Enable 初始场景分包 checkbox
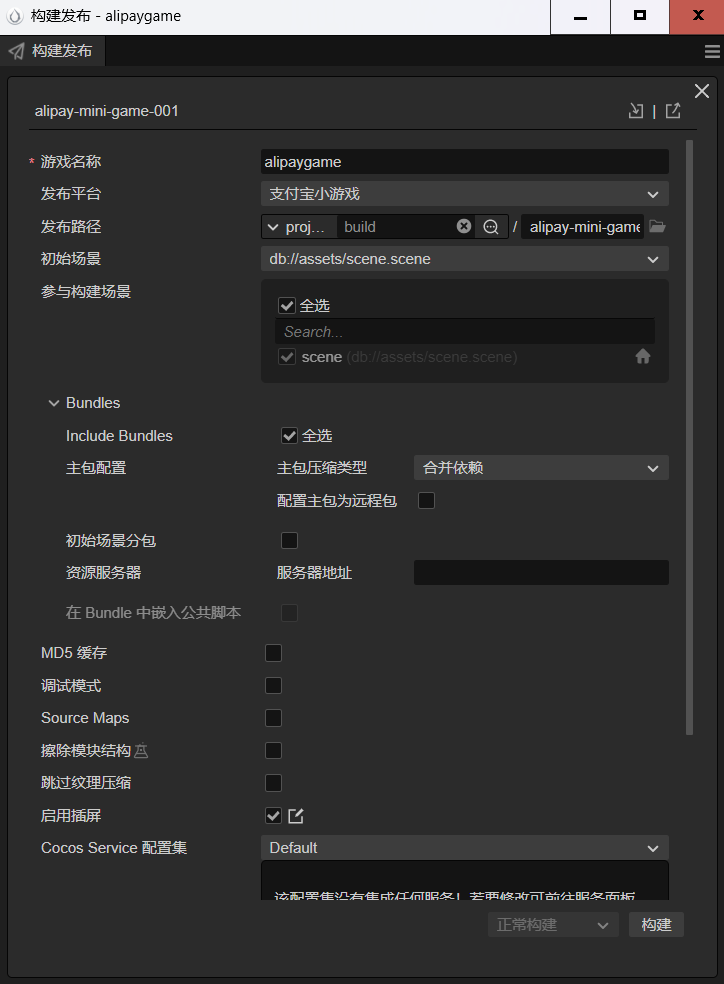724x984 pixels. coord(289,540)
